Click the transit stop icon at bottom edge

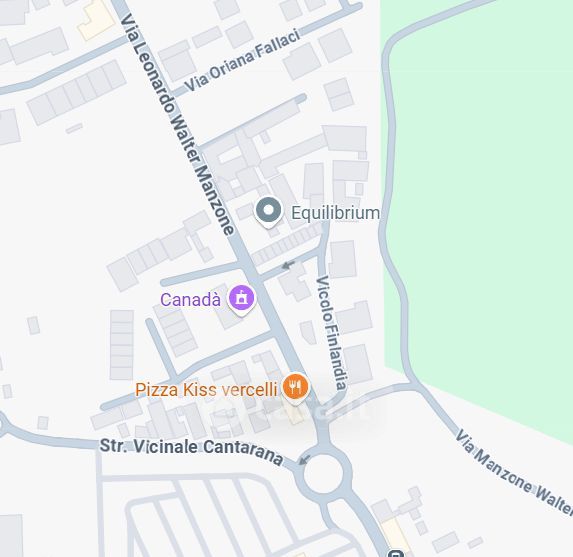point(395,553)
